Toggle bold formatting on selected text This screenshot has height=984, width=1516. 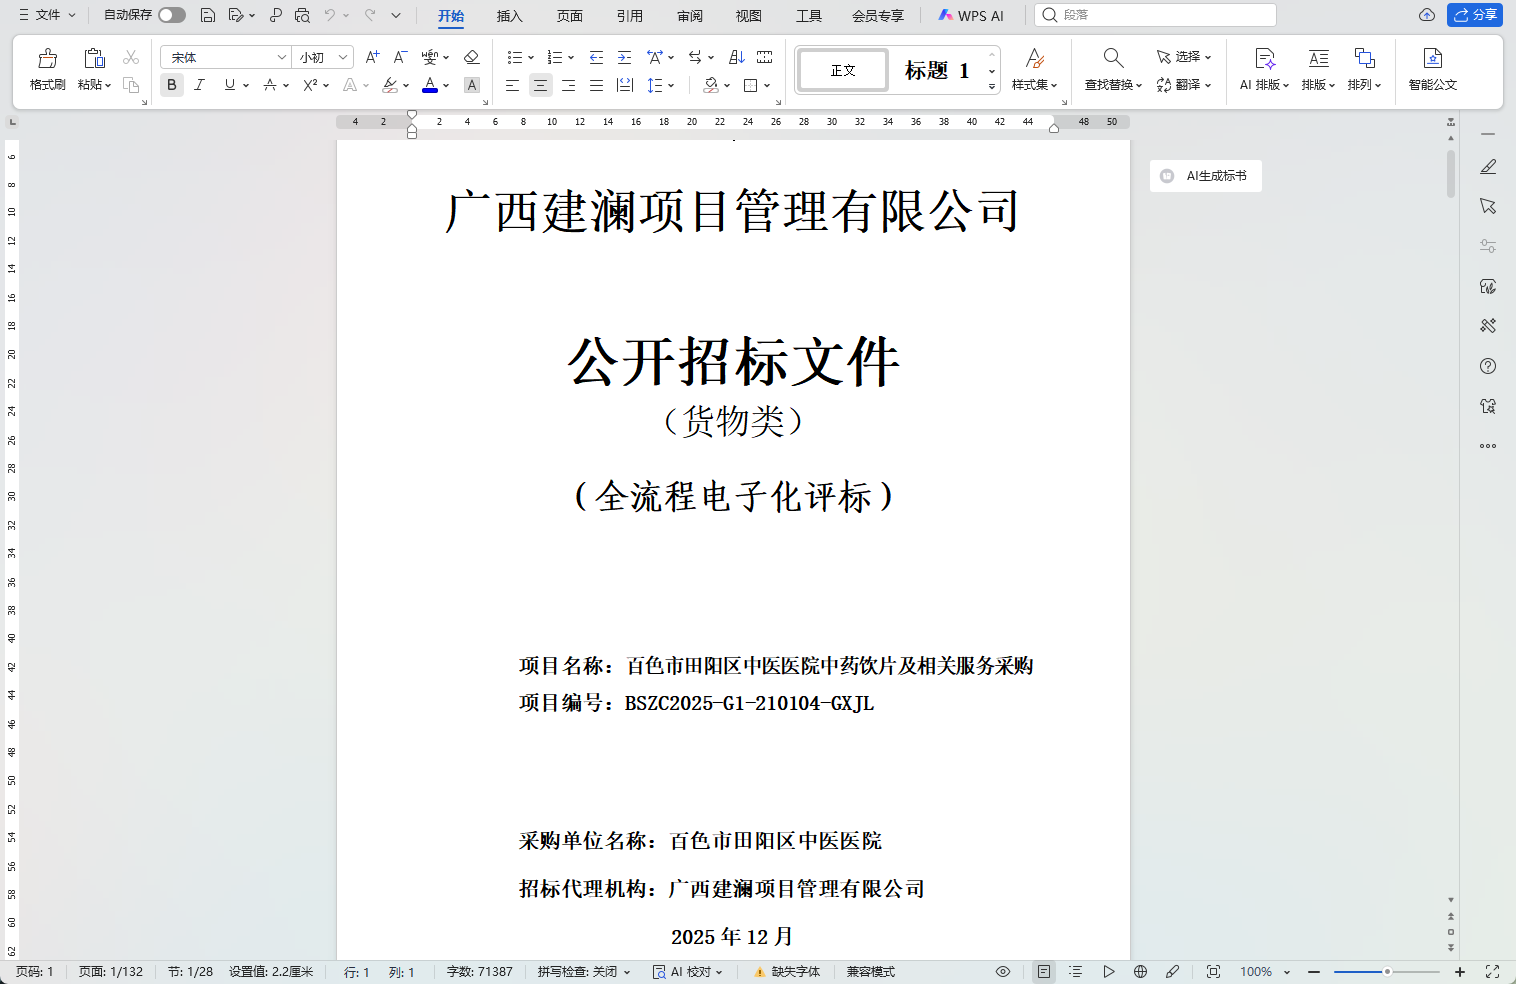tap(171, 85)
